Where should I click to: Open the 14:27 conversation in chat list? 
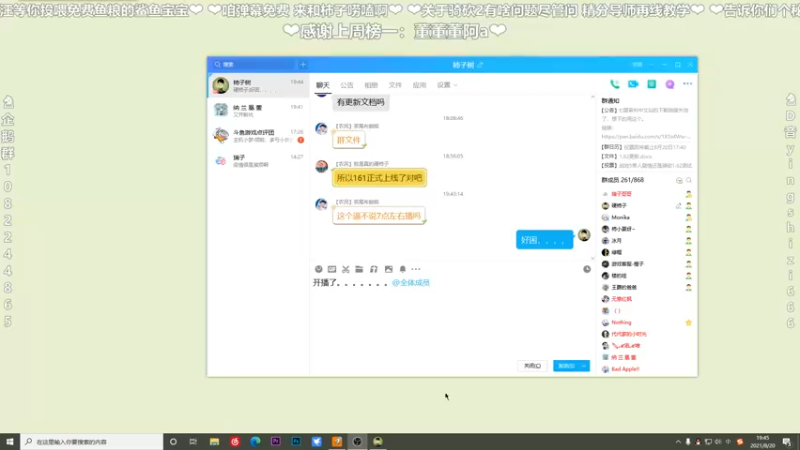(x=258, y=160)
